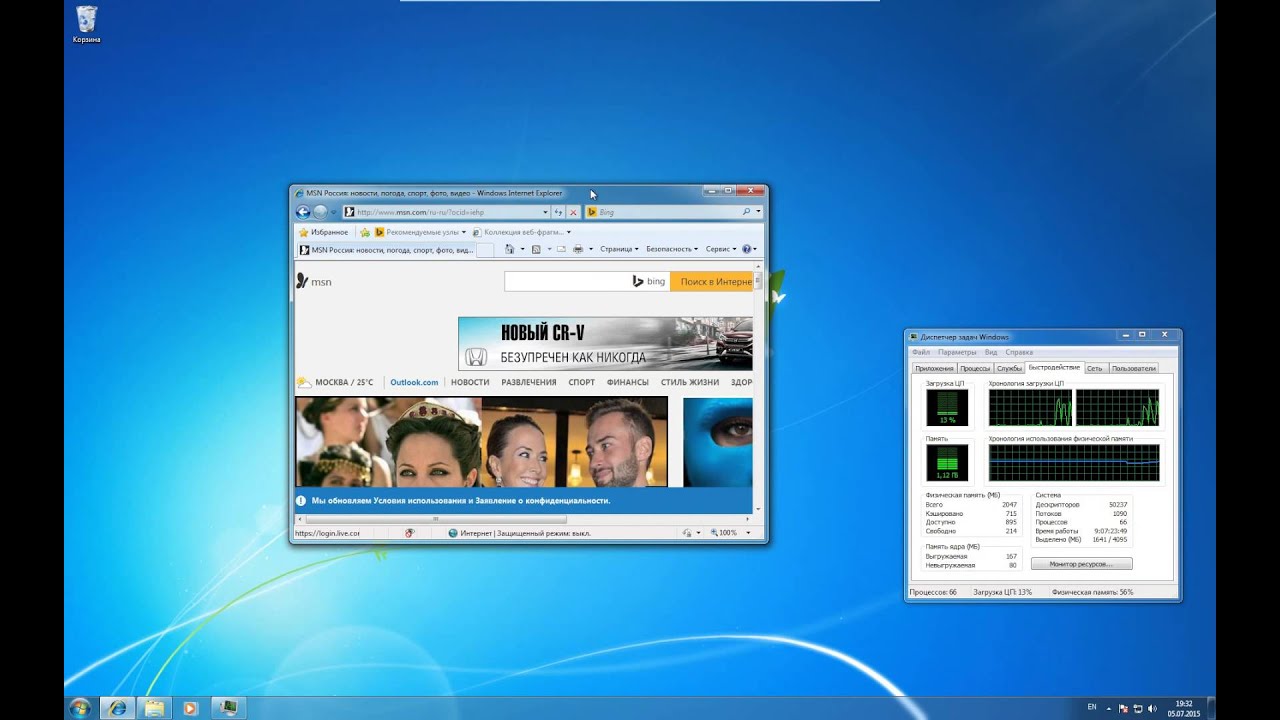Click the network icon in system tray

click(1138, 708)
